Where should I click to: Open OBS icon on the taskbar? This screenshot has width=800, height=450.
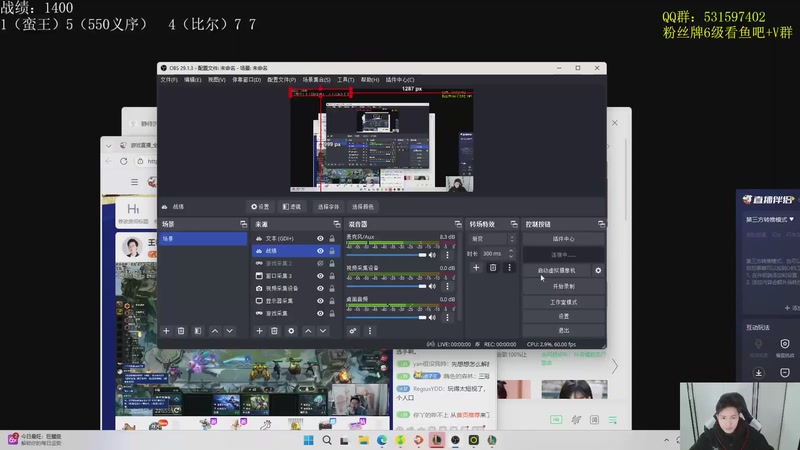point(455,440)
